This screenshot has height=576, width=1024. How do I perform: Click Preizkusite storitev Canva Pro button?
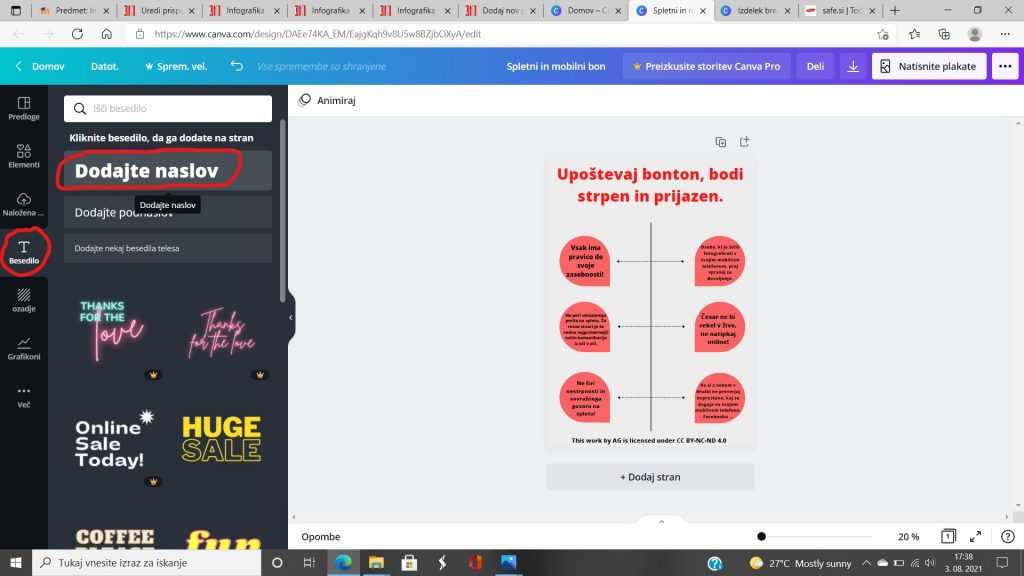[706, 66]
